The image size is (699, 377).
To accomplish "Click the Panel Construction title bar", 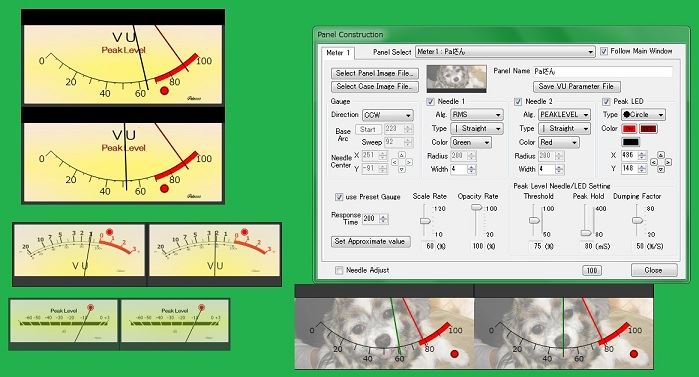I will (x=502, y=34).
